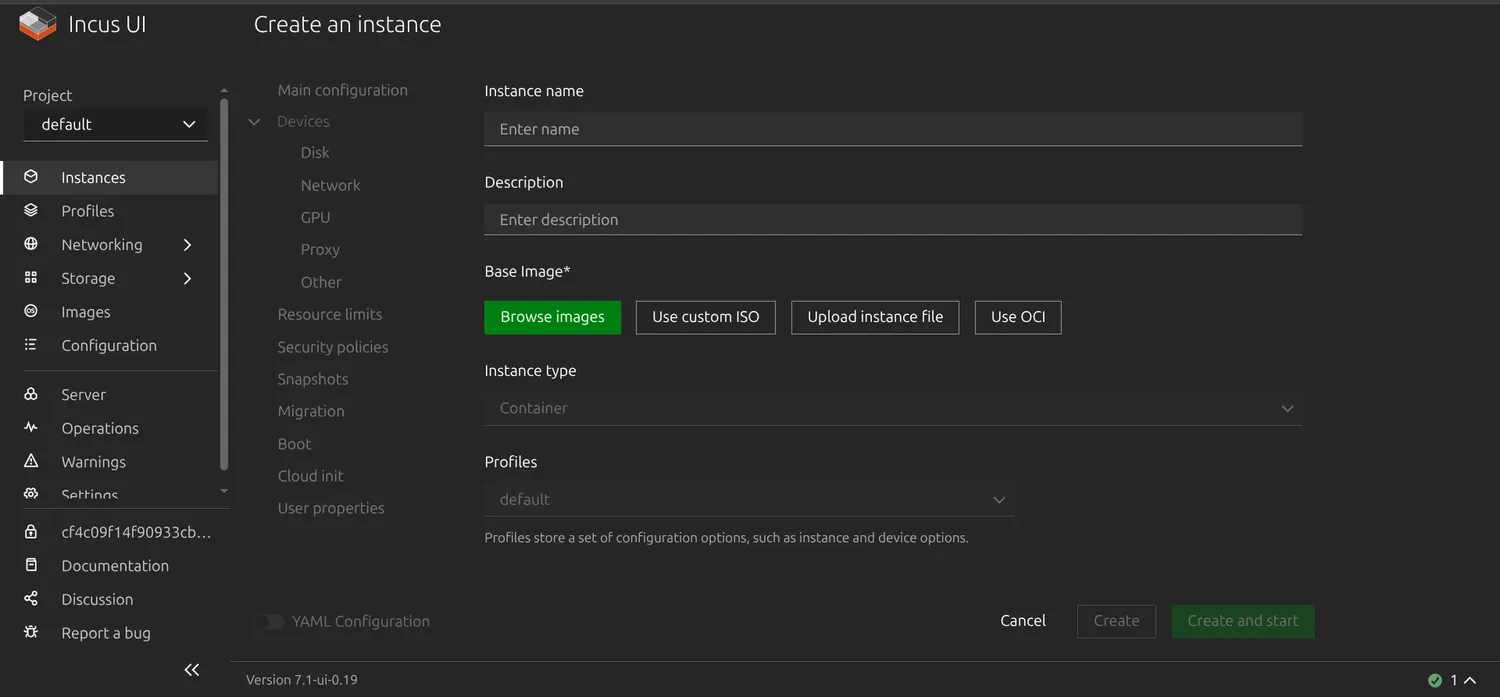Click the Server cluster icon
The height and width of the screenshot is (697, 1500).
(31, 394)
